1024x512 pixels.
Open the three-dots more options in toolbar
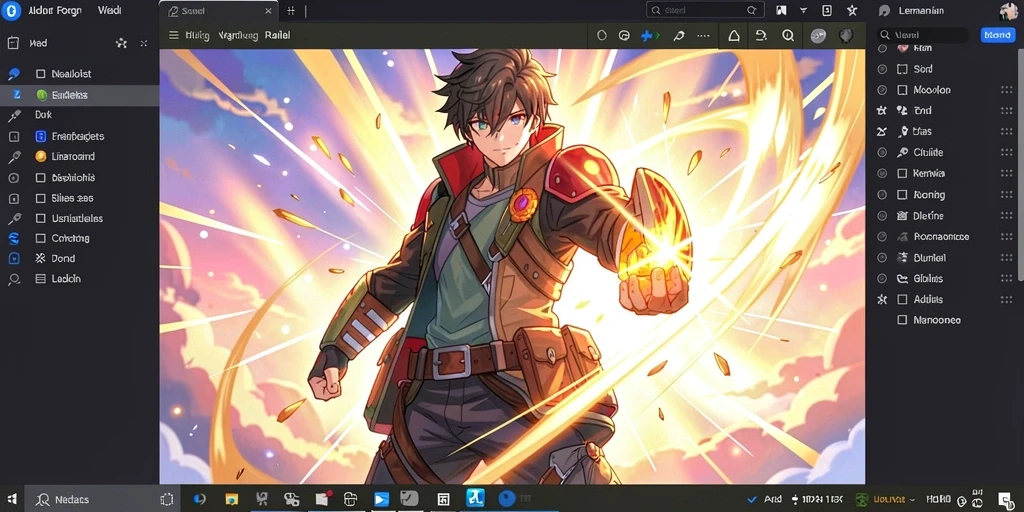pyautogui.click(x=703, y=36)
